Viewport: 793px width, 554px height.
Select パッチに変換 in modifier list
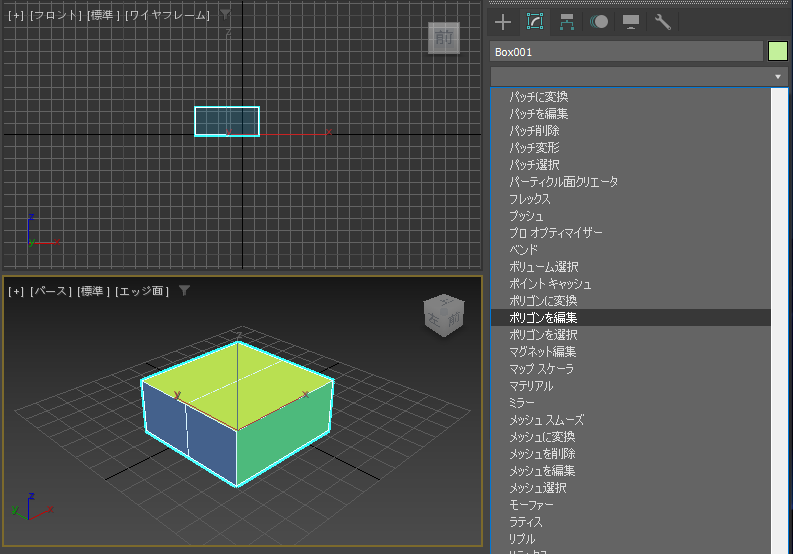[x=631, y=97]
